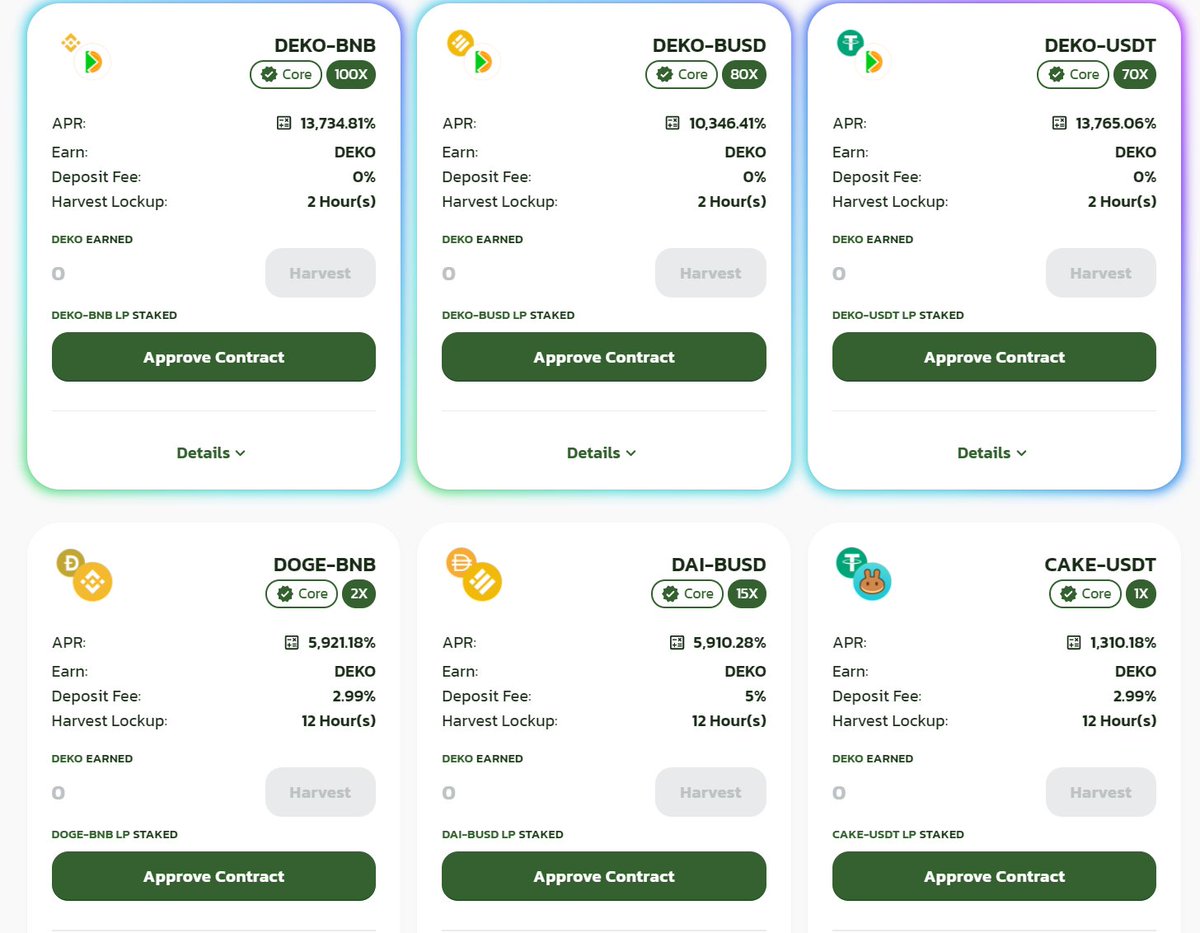Click the 100X multiplier badge
This screenshot has height=933, width=1200.
[351, 74]
